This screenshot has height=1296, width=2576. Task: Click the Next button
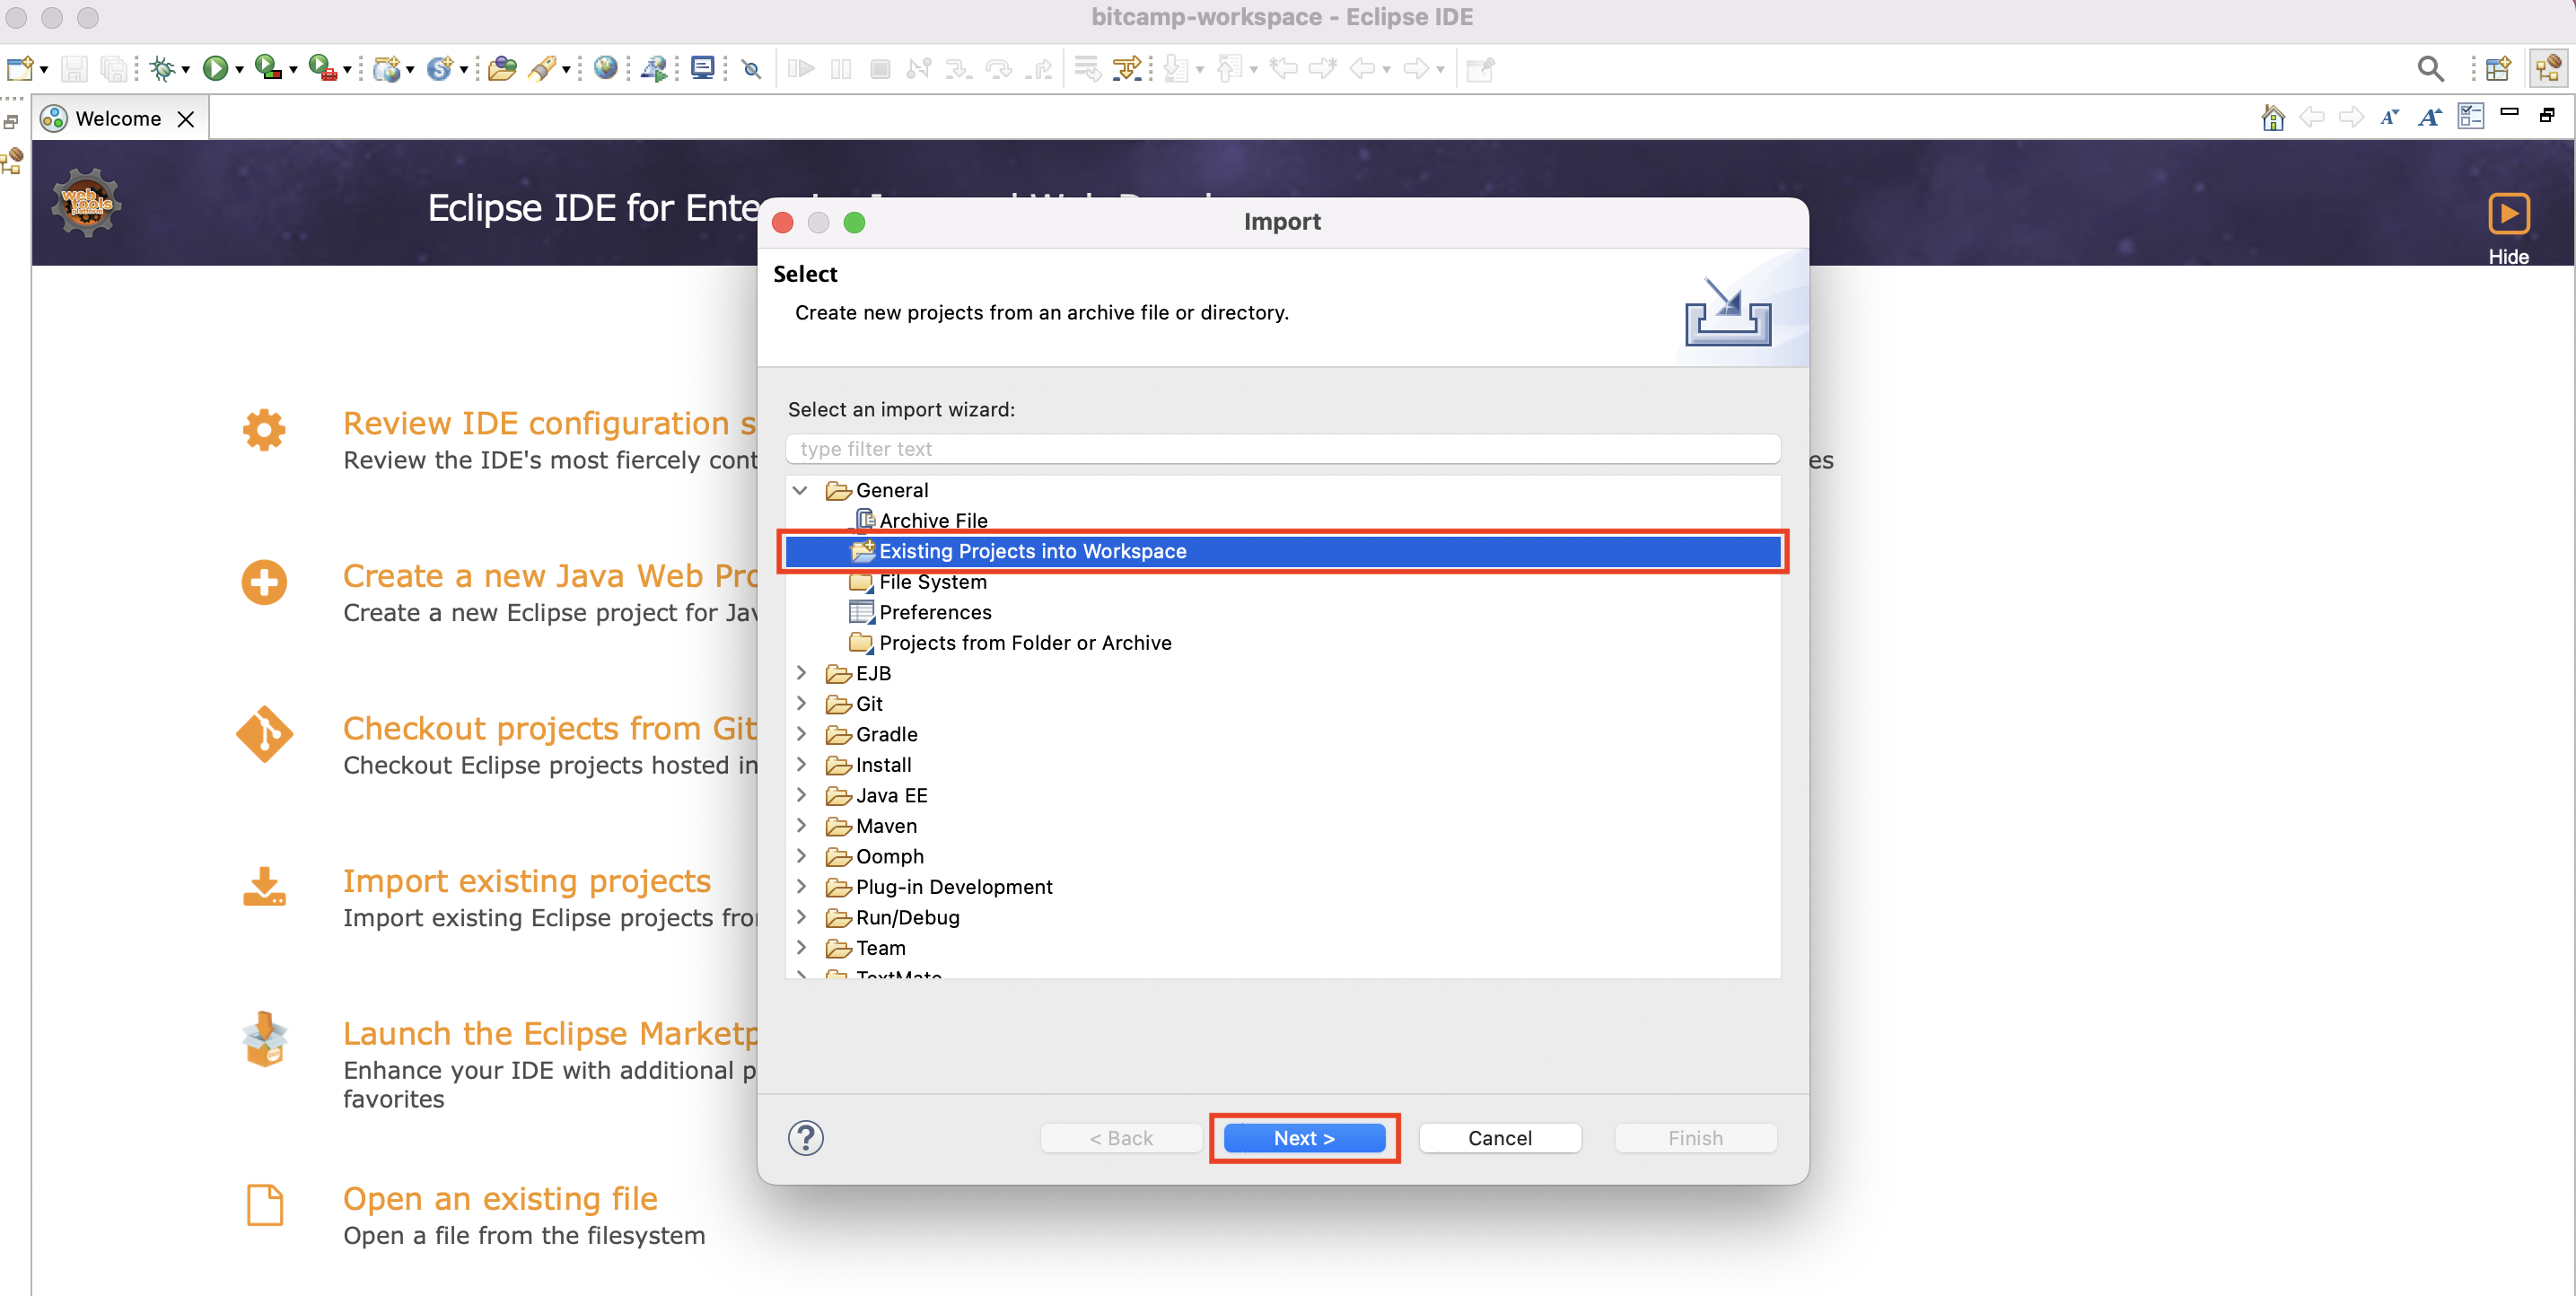[1304, 1138]
